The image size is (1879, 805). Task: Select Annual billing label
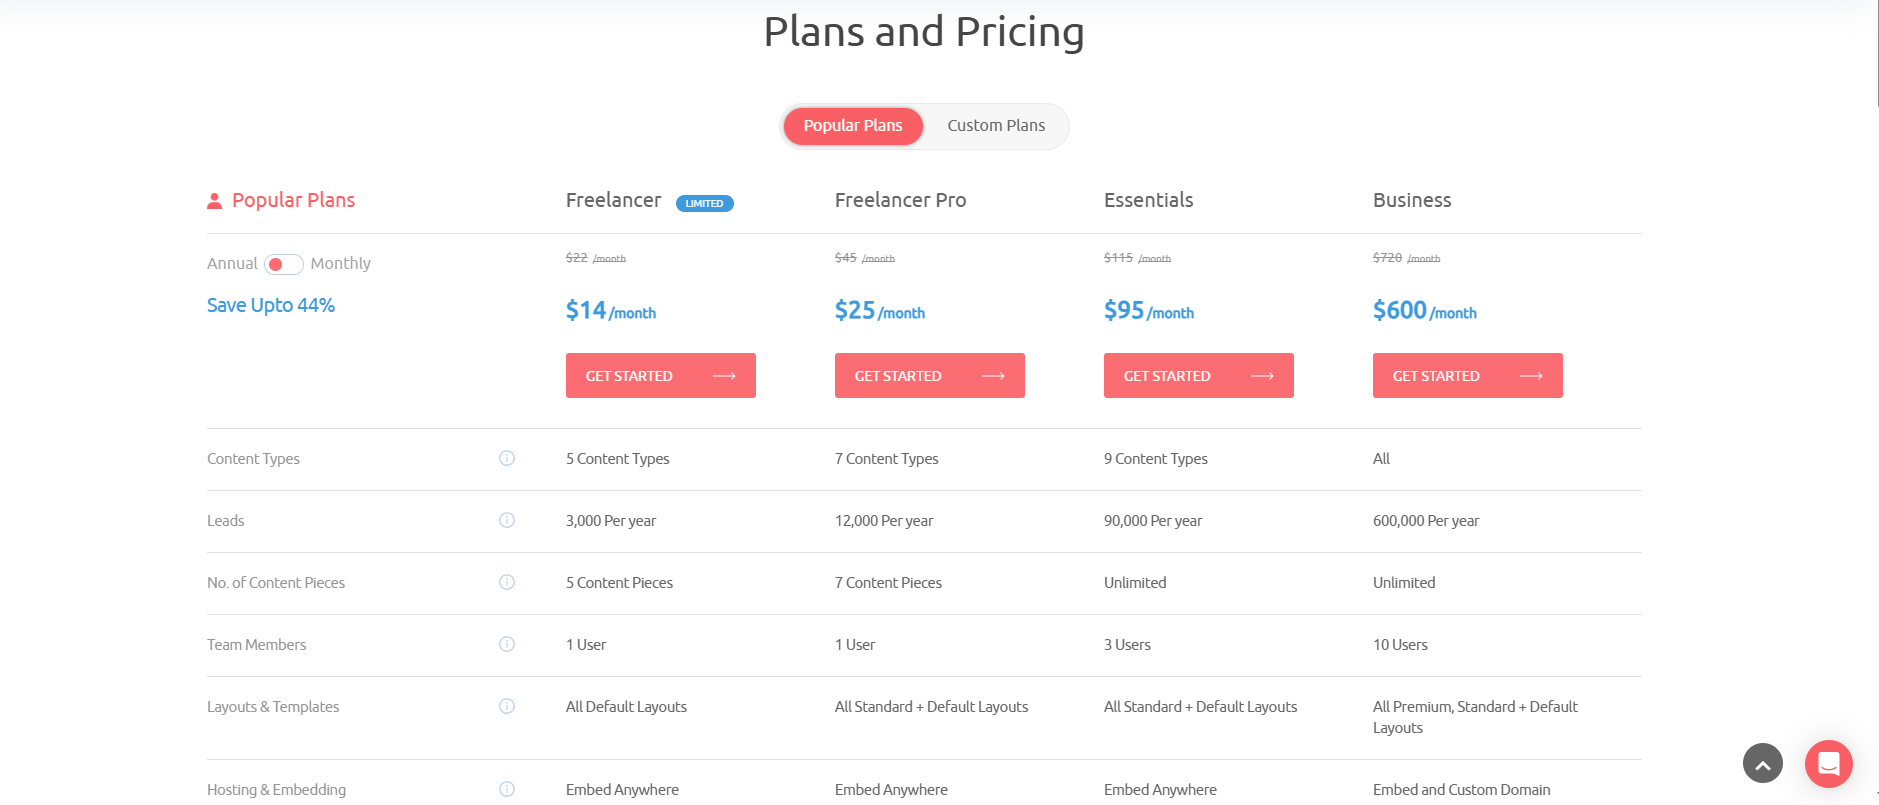(x=232, y=263)
